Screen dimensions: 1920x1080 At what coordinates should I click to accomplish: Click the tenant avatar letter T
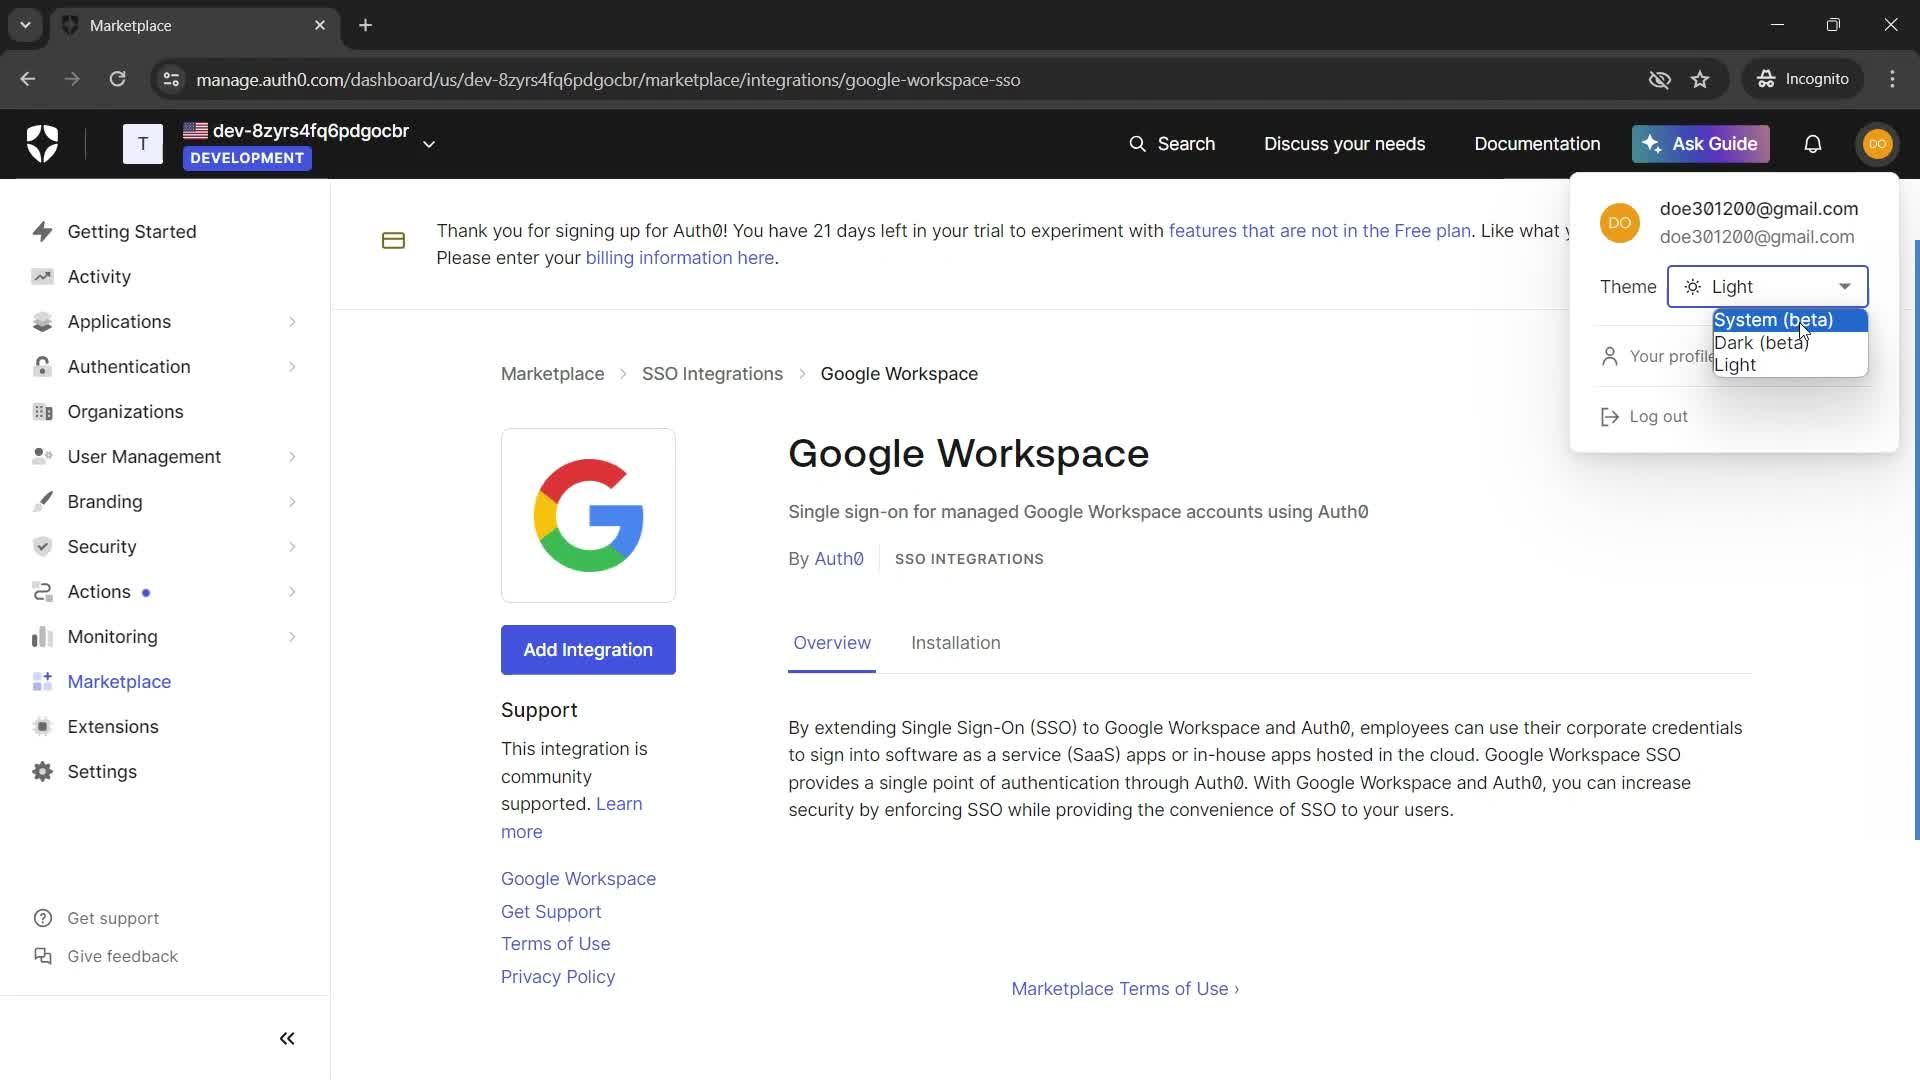click(143, 144)
